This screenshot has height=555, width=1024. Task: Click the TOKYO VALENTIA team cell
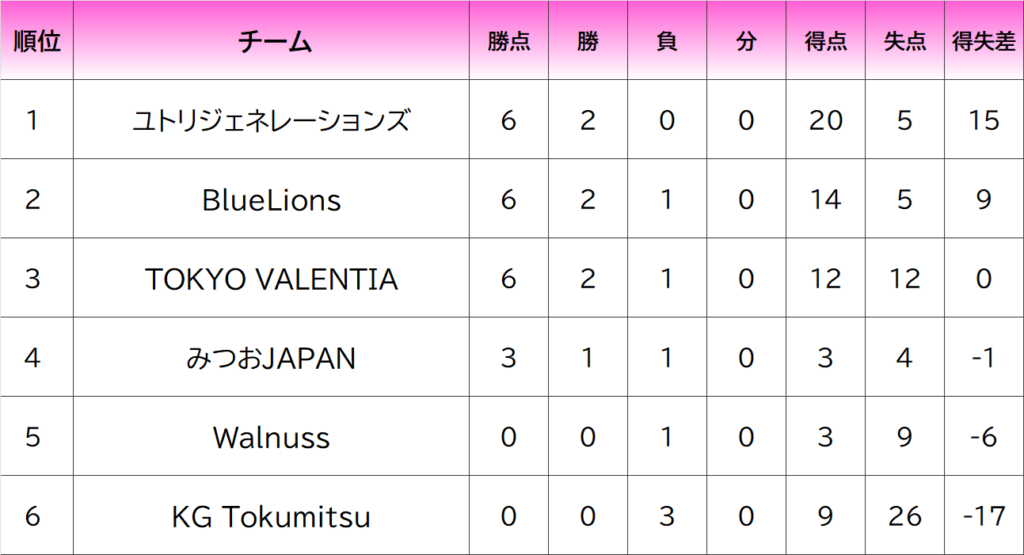271,278
